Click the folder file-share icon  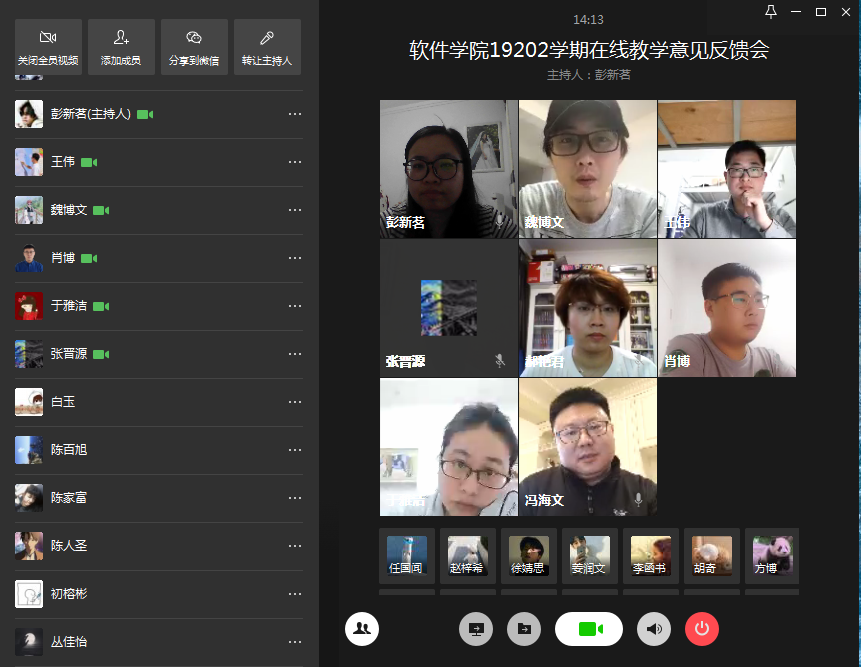(523, 629)
